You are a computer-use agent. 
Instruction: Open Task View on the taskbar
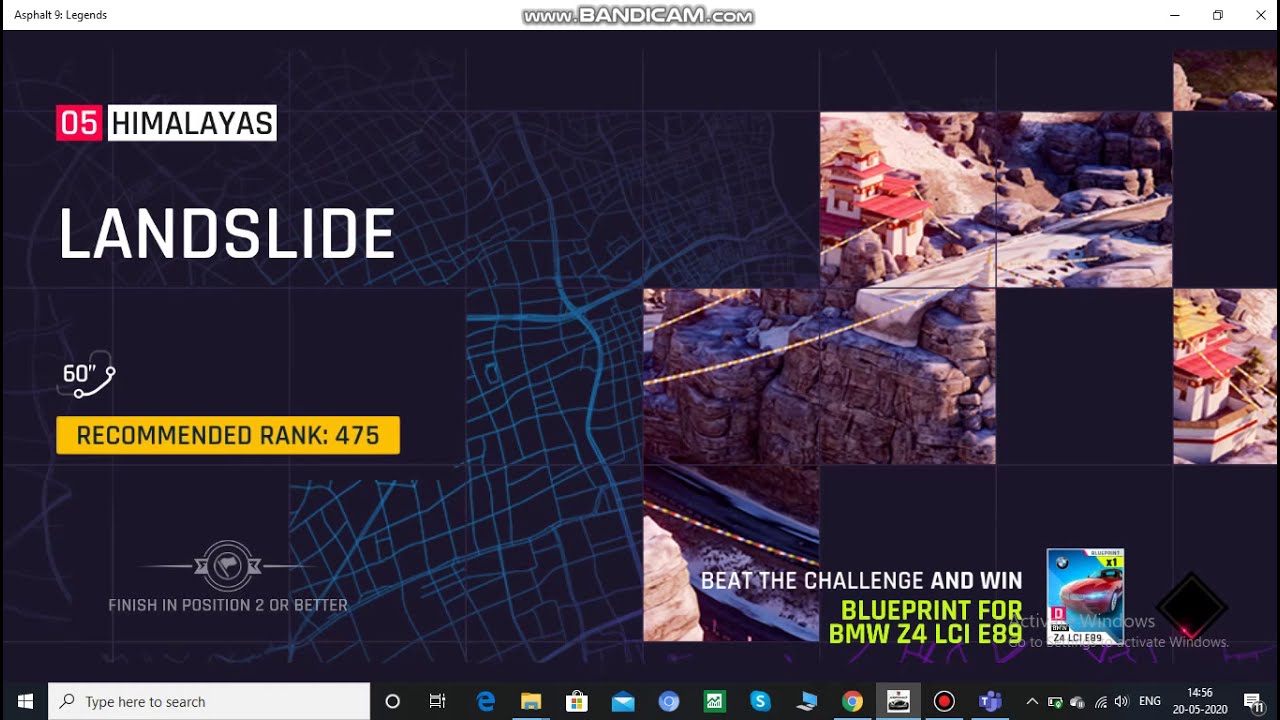tap(437, 701)
